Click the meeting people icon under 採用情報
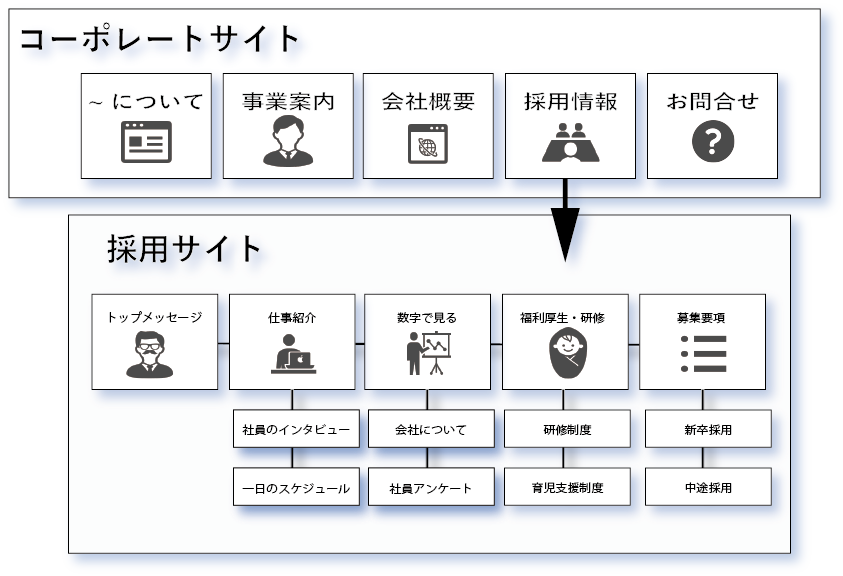 click(570, 142)
